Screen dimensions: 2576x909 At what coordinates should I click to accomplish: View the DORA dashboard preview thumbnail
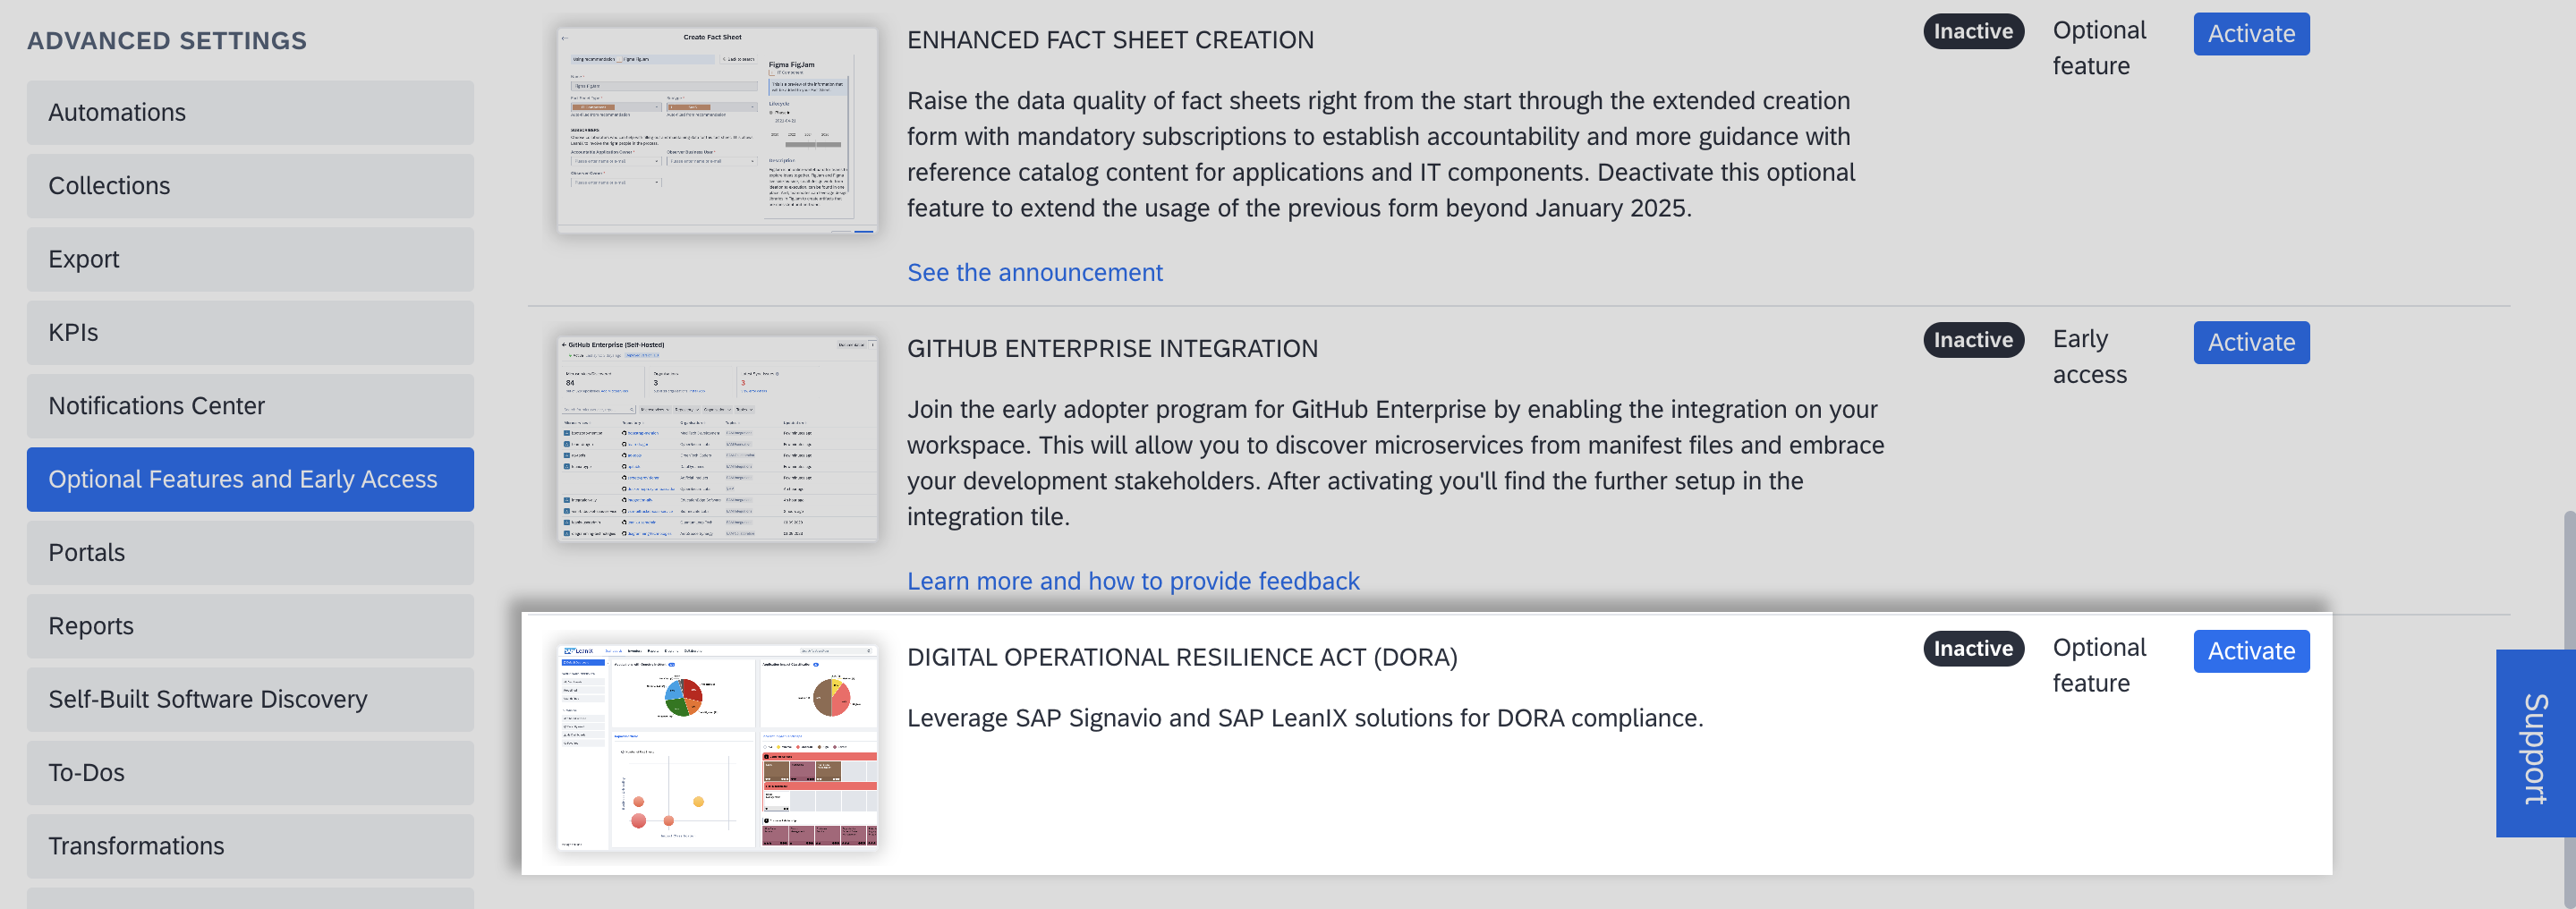point(717,747)
